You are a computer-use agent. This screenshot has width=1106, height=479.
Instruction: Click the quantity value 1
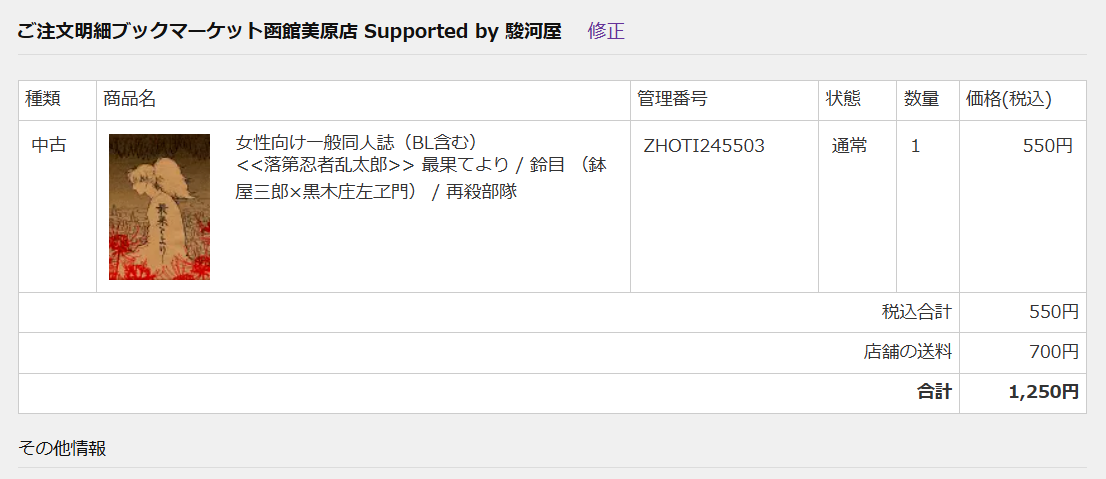click(x=916, y=146)
